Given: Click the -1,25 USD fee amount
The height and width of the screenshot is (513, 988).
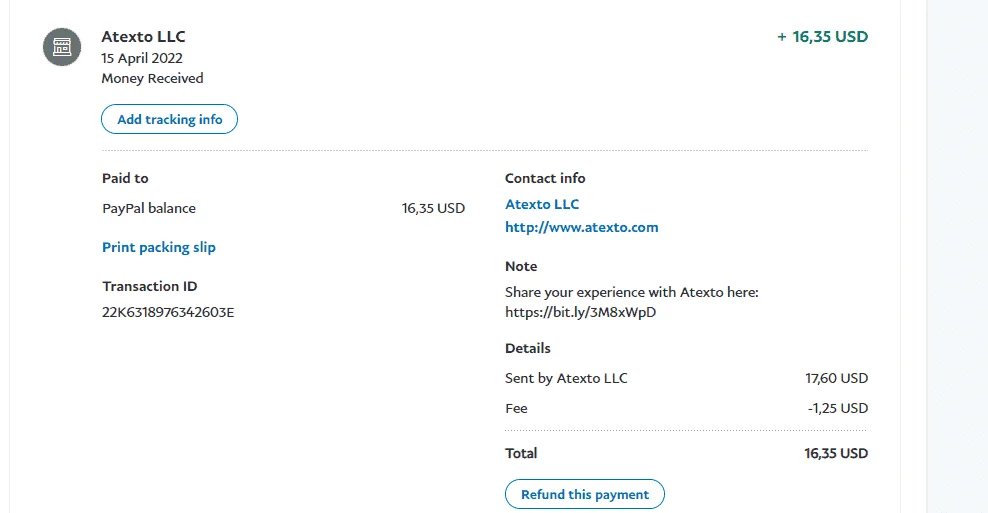Looking at the screenshot, I should pyautogui.click(x=838, y=408).
